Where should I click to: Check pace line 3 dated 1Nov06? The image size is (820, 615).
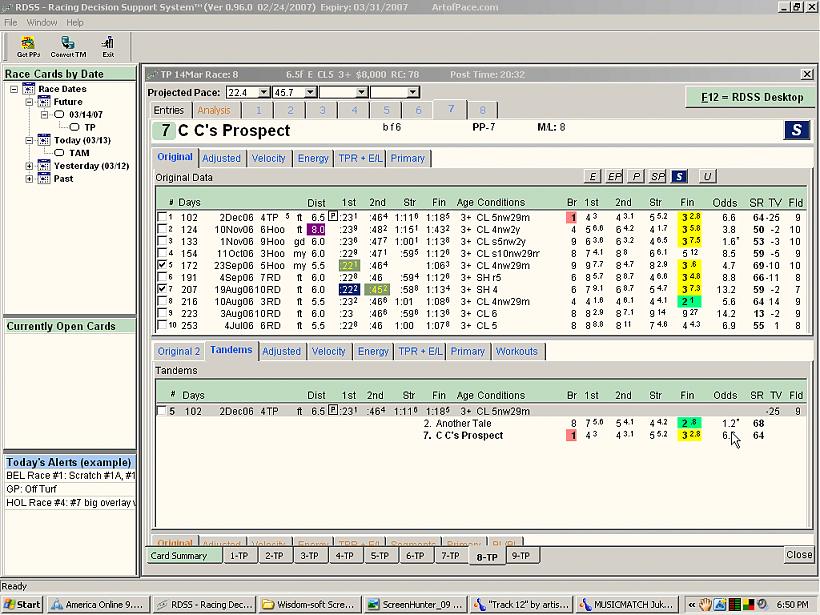click(x=162, y=241)
